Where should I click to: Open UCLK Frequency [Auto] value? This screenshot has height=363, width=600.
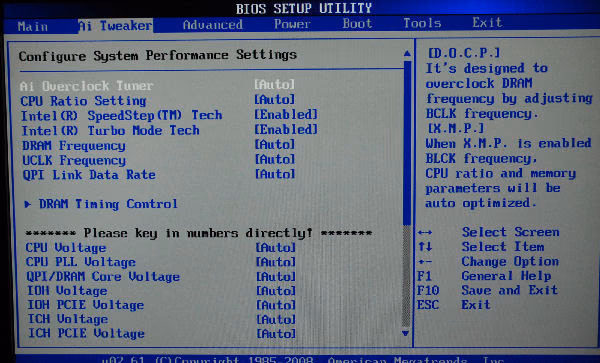click(x=275, y=159)
